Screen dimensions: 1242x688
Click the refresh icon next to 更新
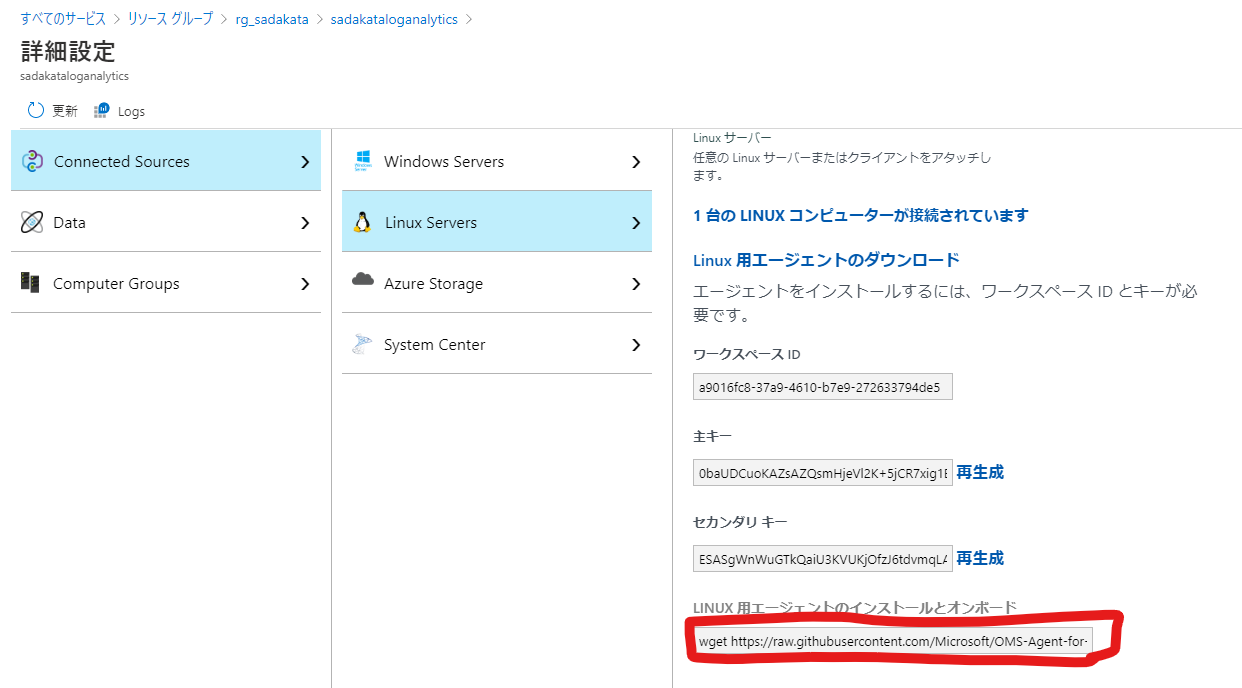click(36, 110)
